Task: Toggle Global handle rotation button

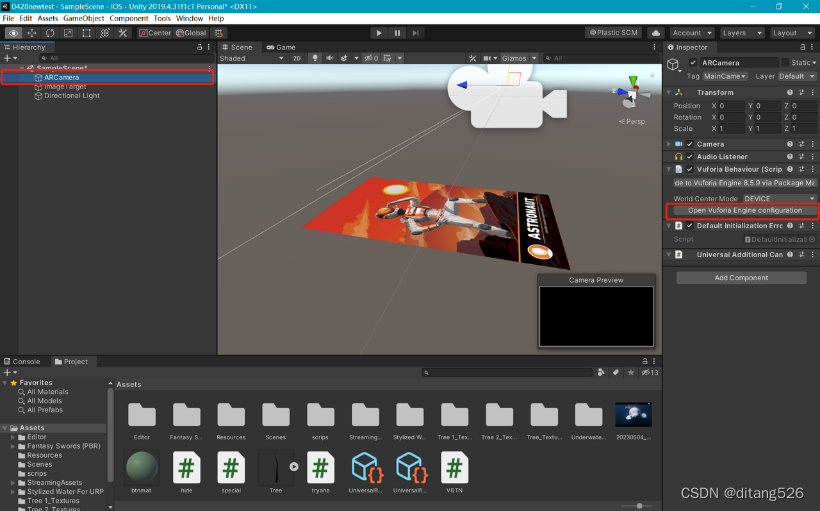Action: tap(191, 33)
